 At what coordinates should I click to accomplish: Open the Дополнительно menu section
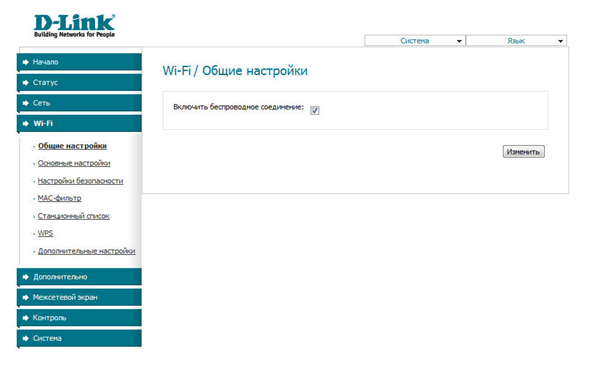coord(79,277)
